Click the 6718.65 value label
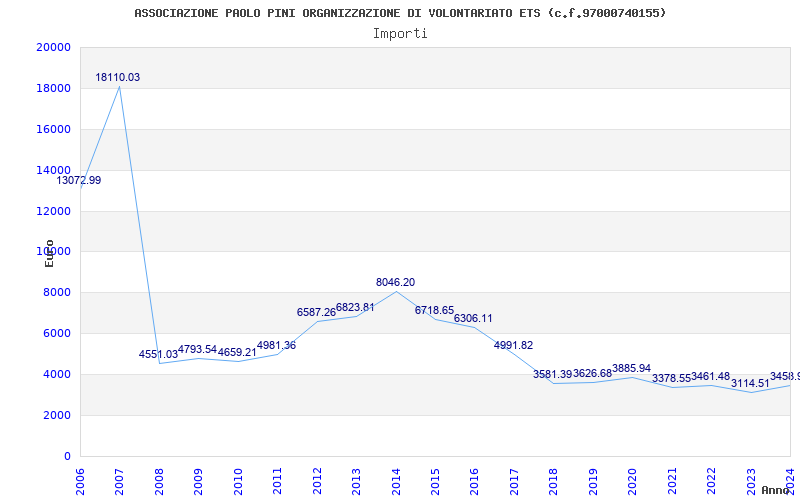The image size is (800, 500). [434, 310]
